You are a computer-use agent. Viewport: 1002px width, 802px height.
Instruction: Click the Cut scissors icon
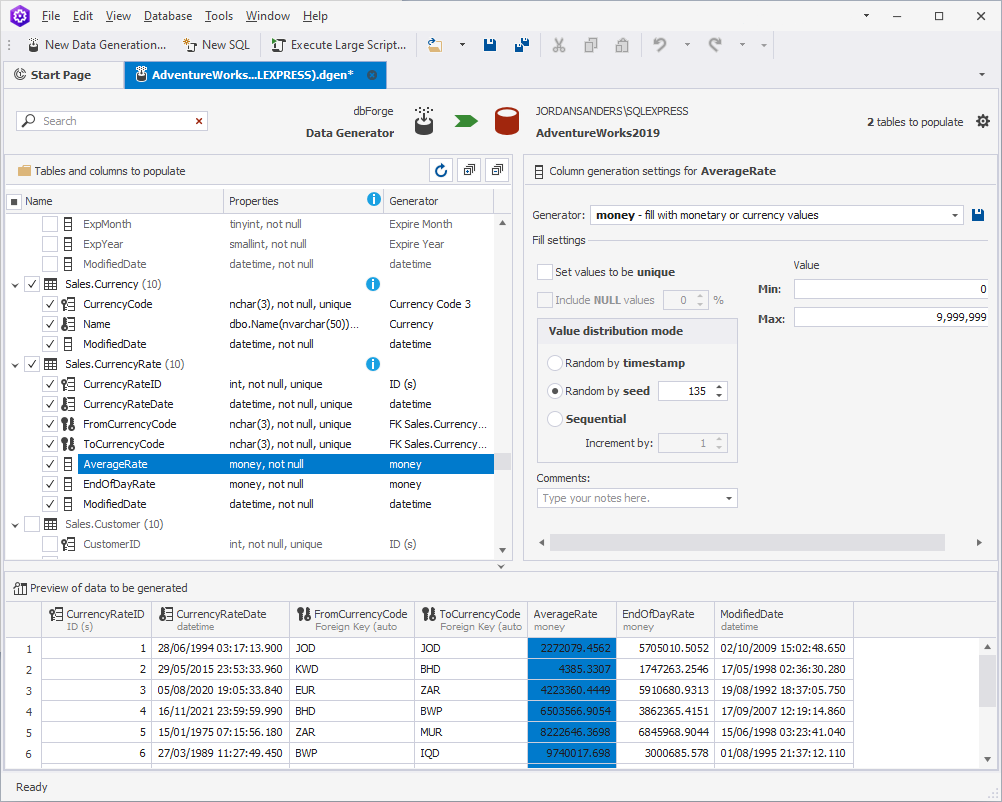point(559,45)
